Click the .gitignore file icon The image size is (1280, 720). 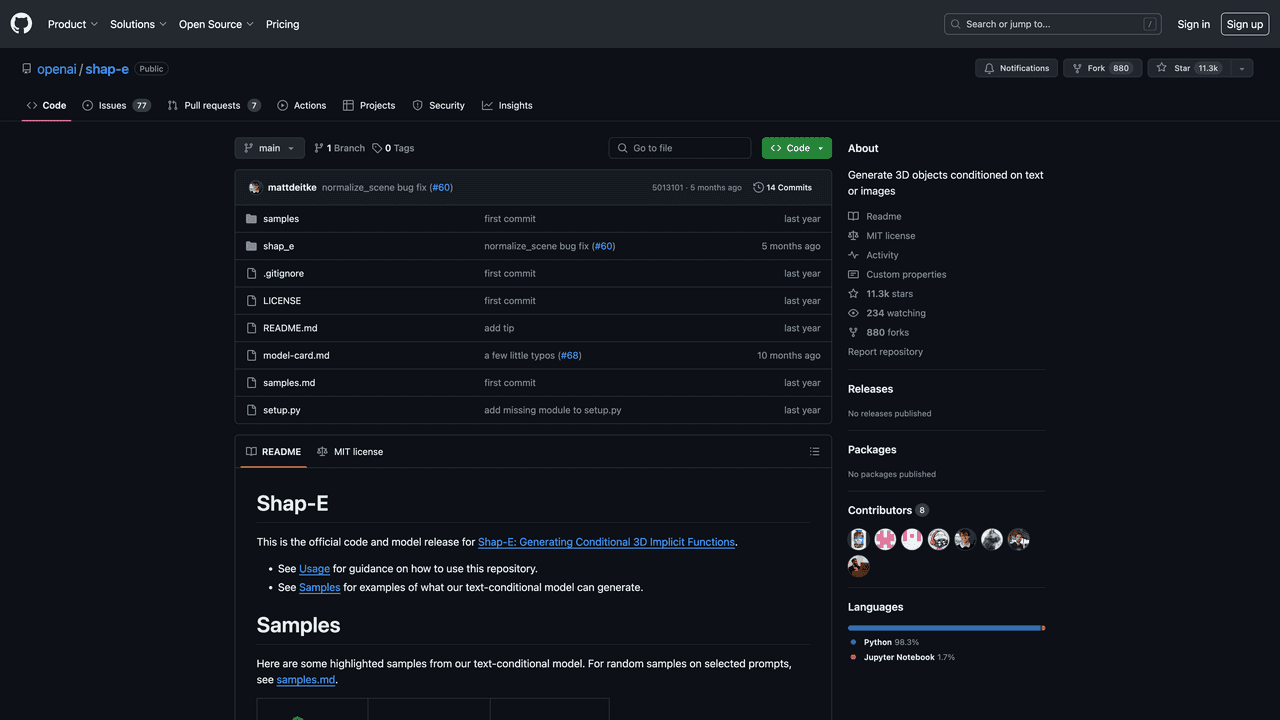click(x=252, y=273)
